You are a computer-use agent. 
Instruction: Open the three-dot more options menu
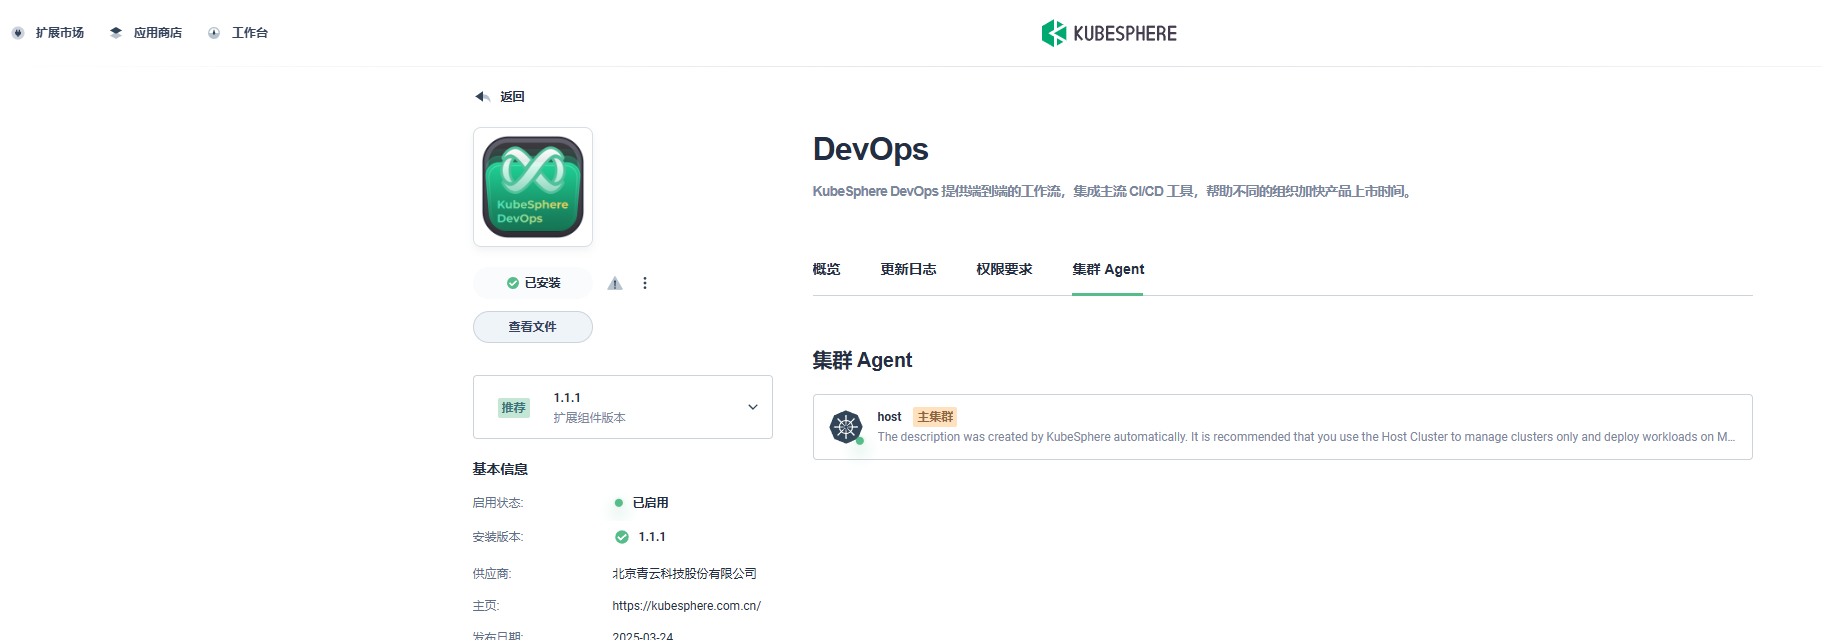[x=645, y=283]
